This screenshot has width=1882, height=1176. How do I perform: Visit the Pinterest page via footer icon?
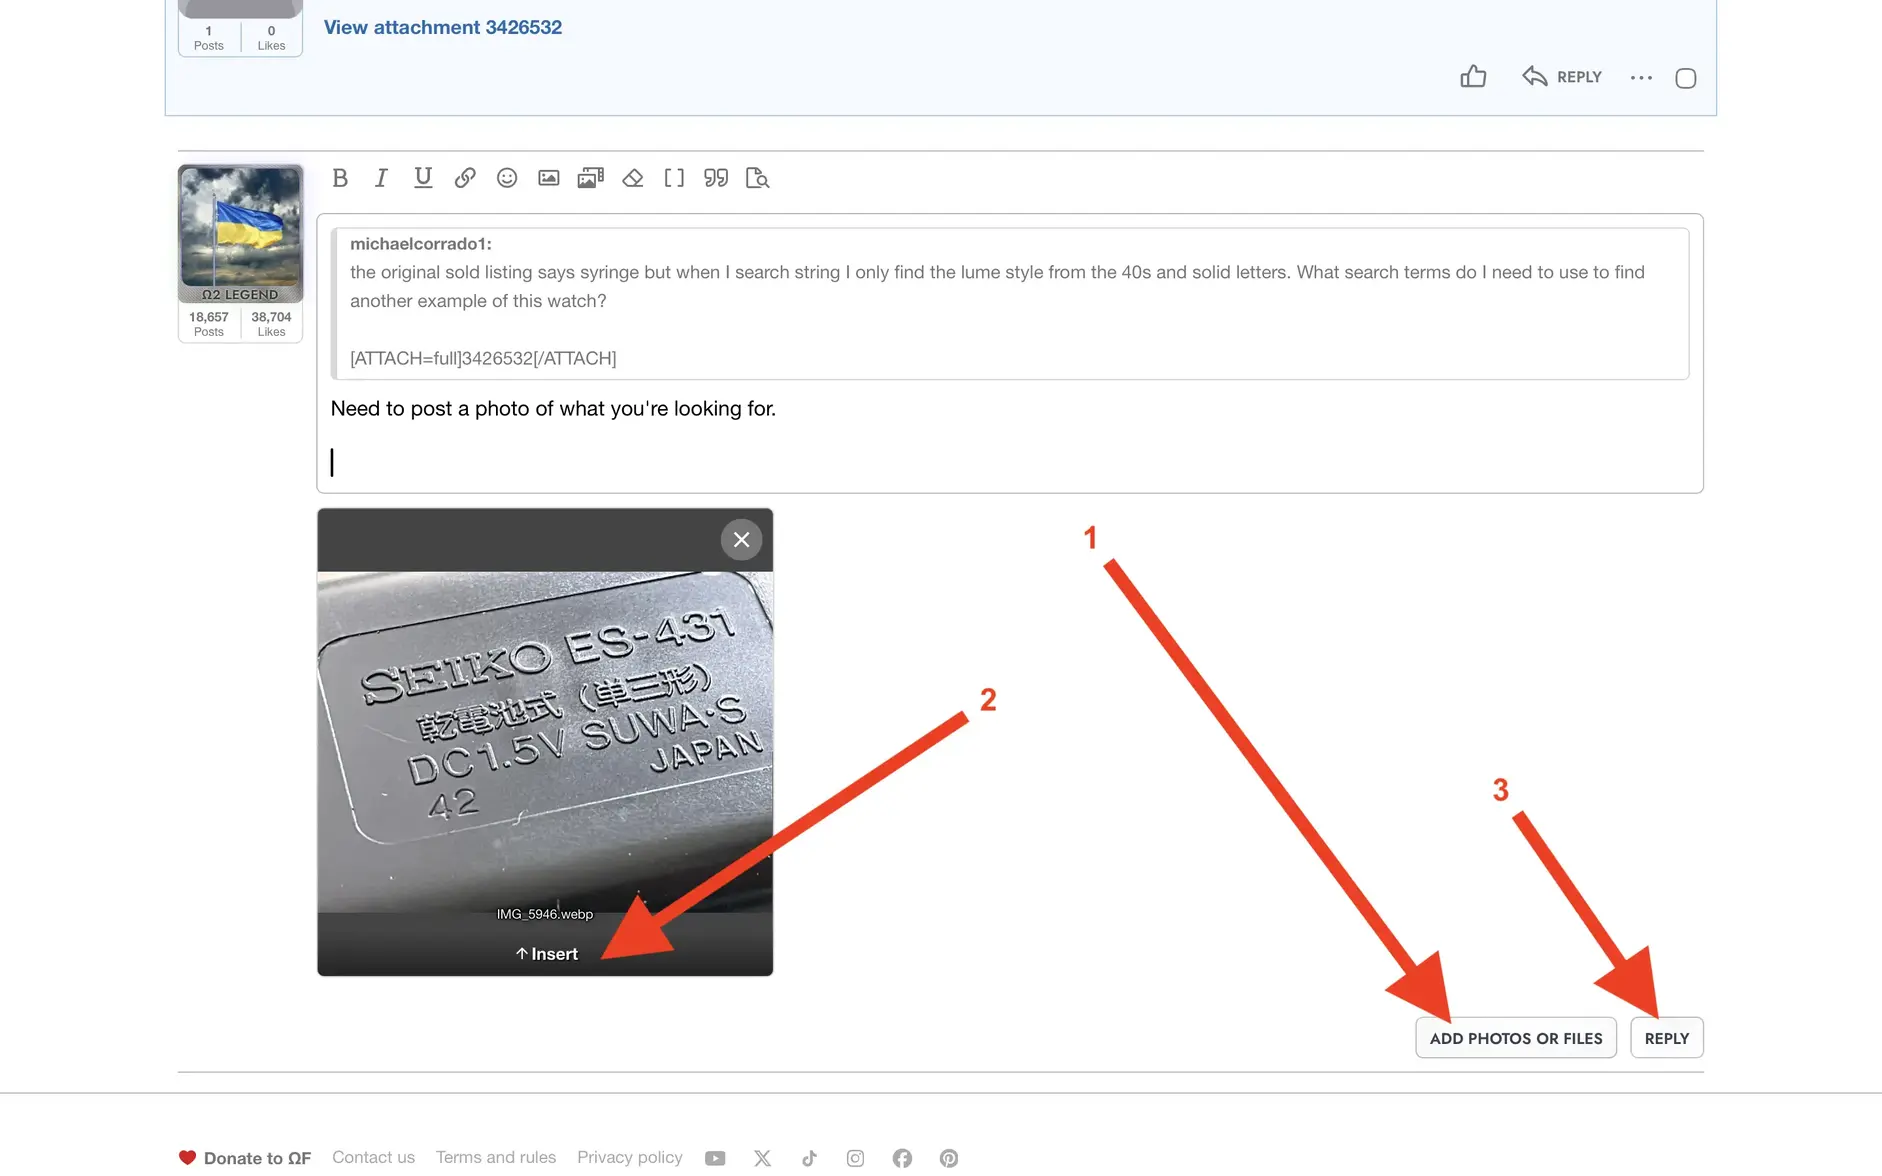pyautogui.click(x=949, y=1158)
